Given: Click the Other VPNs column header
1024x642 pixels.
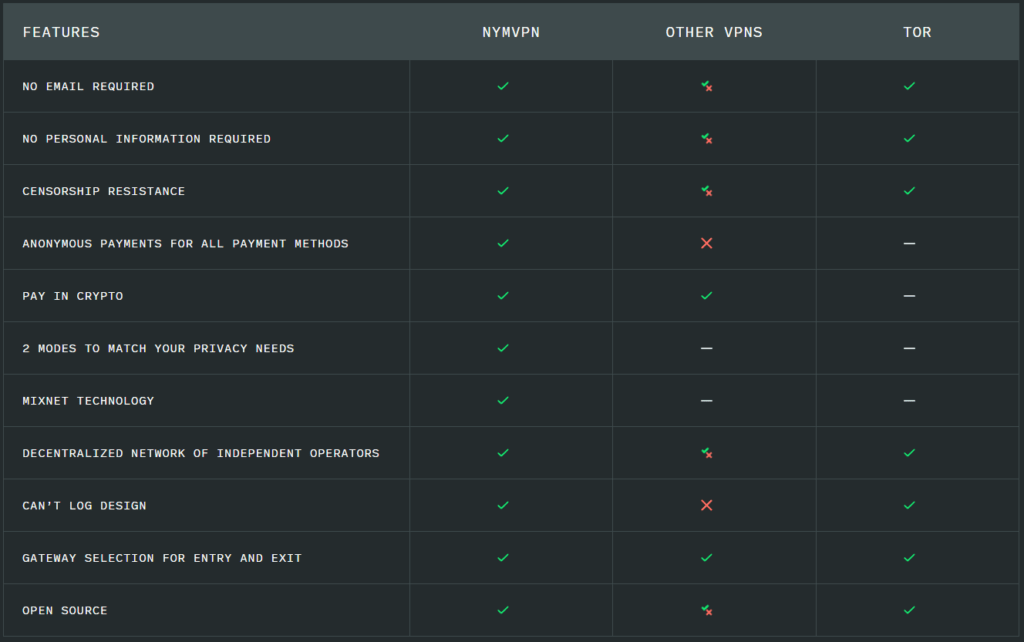Looking at the screenshot, I should [x=714, y=32].
